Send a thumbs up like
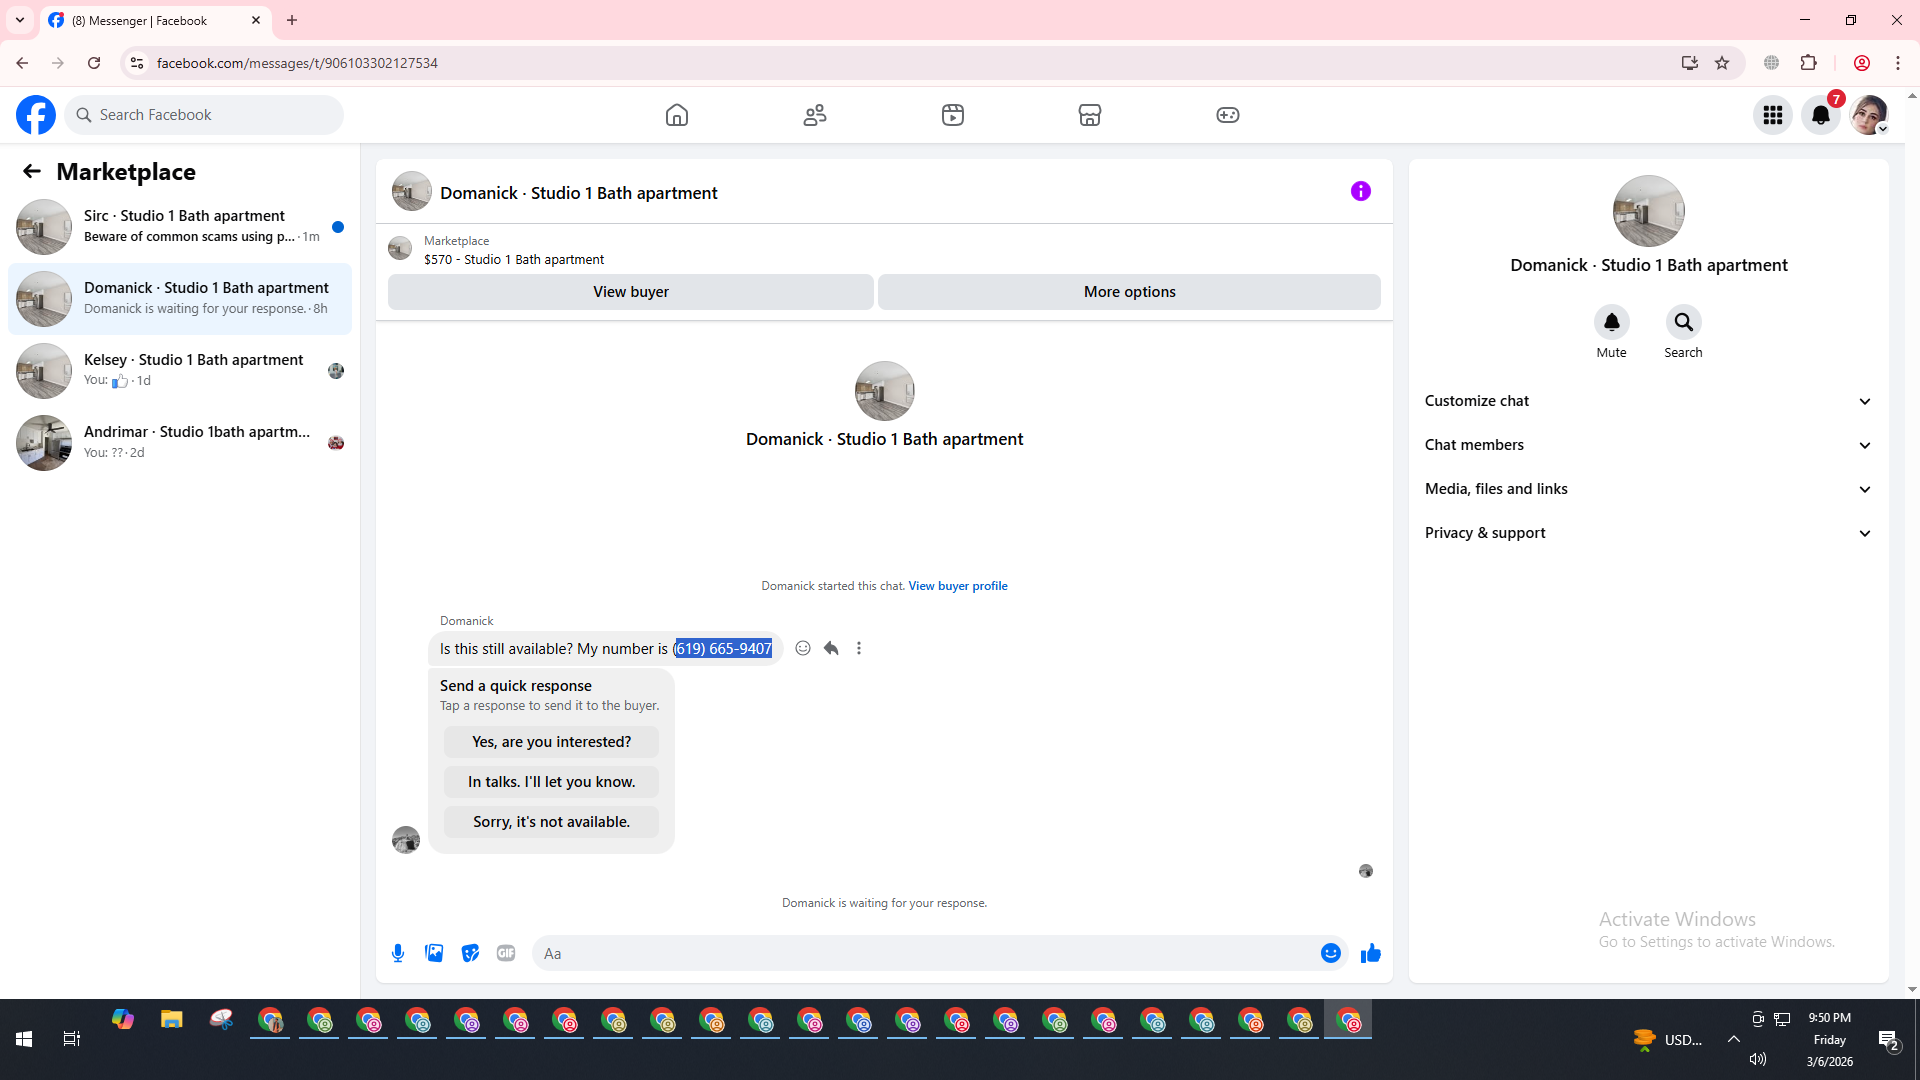The image size is (1920, 1080). [x=1370, y=953]
